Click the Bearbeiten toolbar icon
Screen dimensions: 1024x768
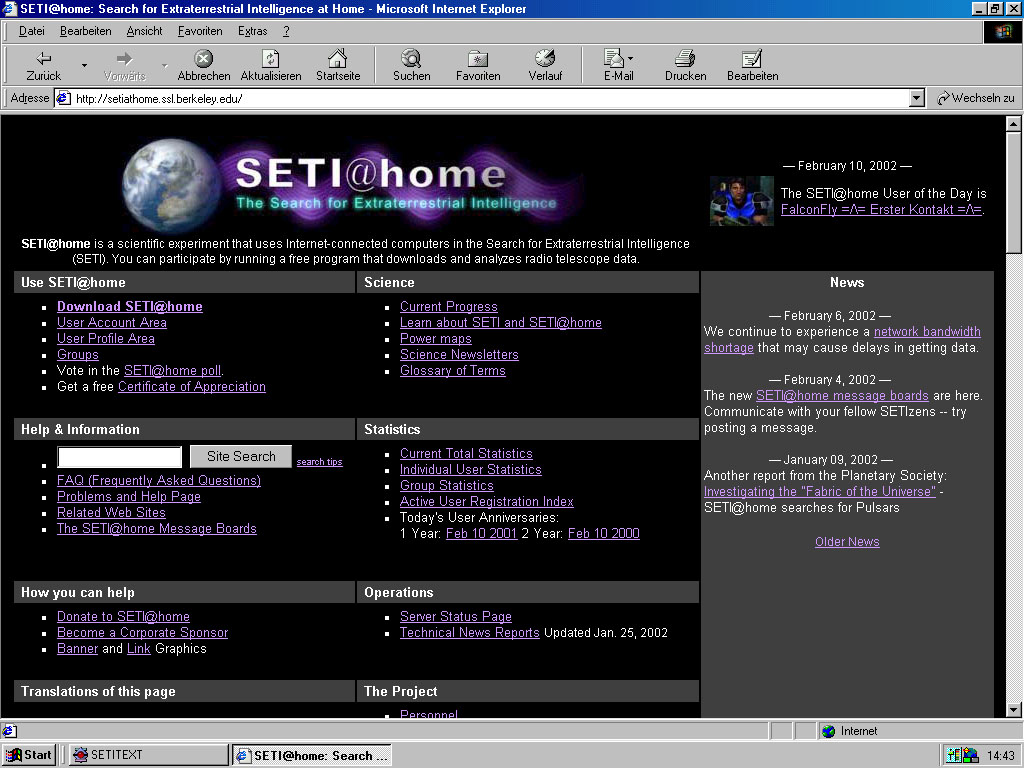752,59
